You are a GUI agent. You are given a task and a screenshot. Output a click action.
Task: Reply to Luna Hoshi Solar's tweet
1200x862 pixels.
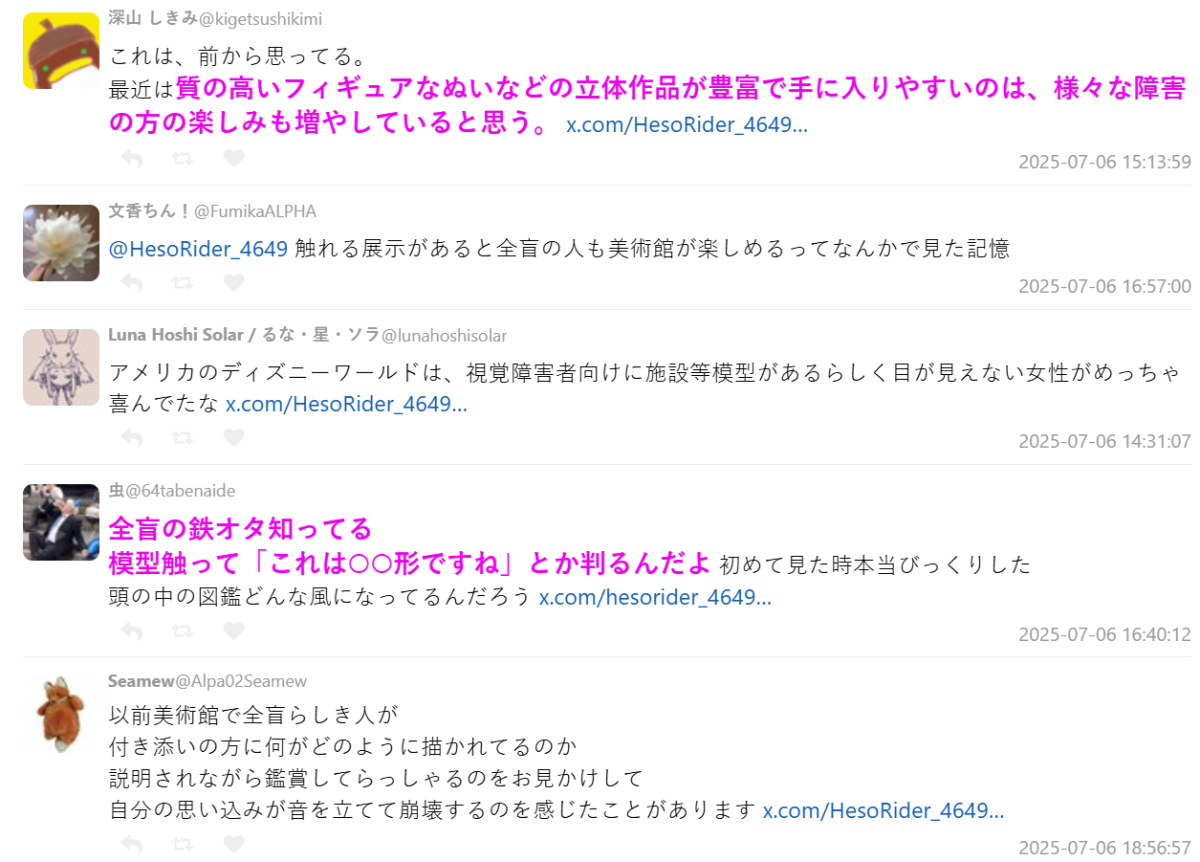coord(131,437)
